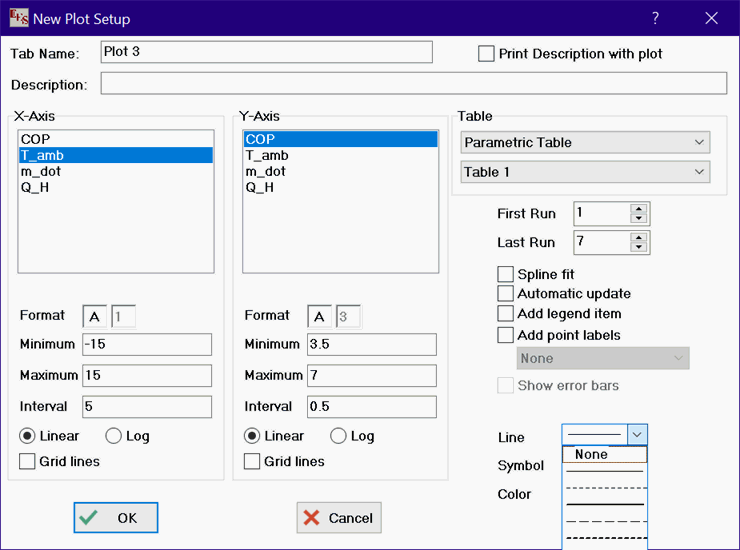
Task: Check Add legend item
Action: coord(506,314)
